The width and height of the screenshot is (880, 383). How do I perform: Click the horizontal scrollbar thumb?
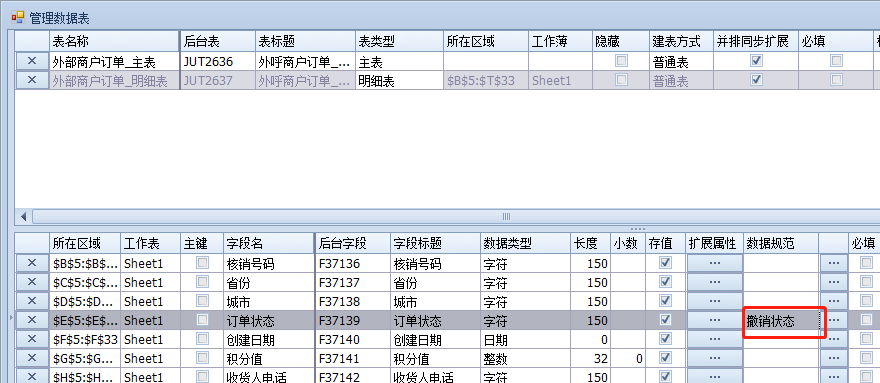506,217
